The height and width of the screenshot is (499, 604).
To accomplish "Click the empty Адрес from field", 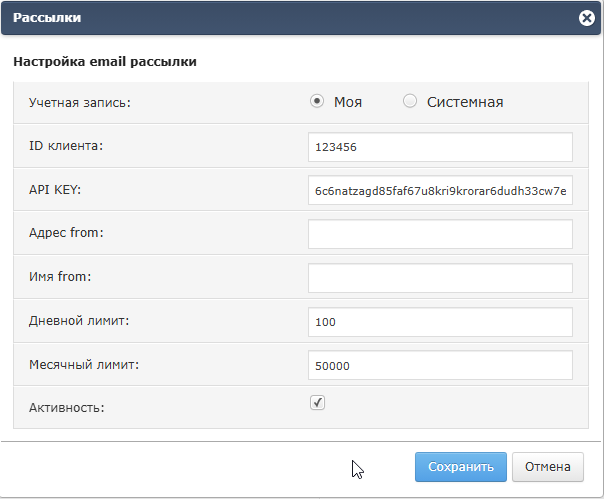I will tap(440, 234).
